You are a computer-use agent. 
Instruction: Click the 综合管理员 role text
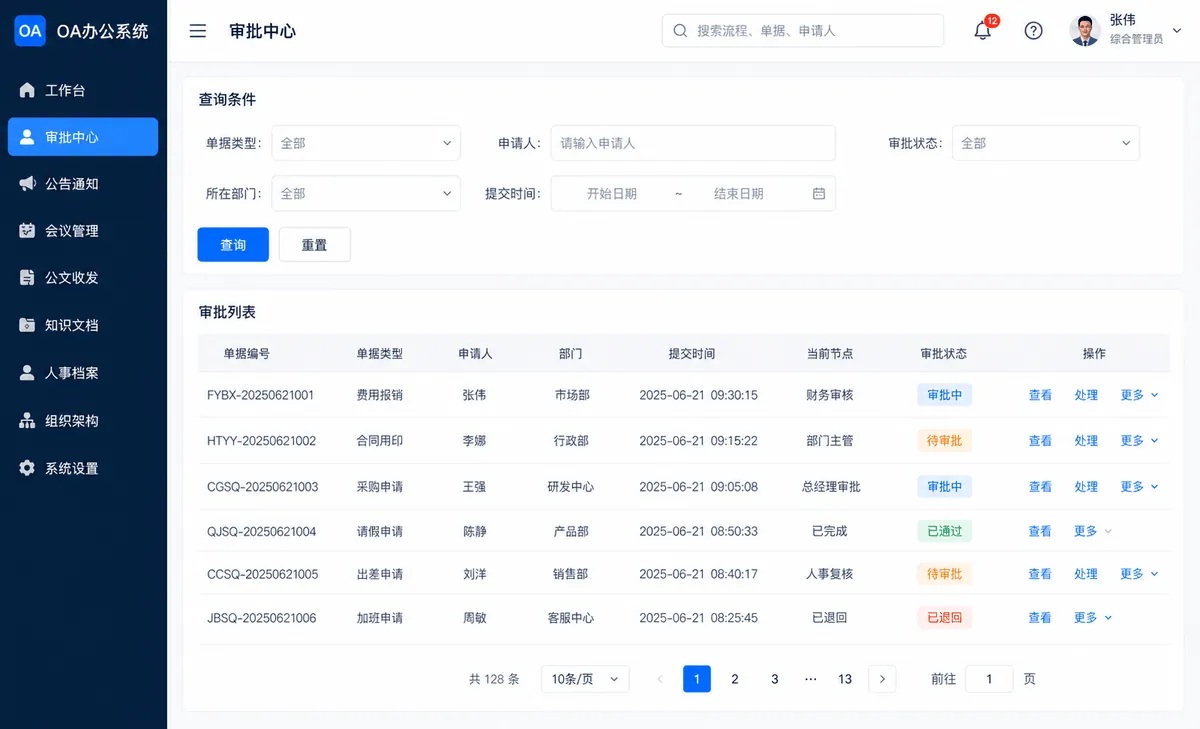(x=1136, y=39)
